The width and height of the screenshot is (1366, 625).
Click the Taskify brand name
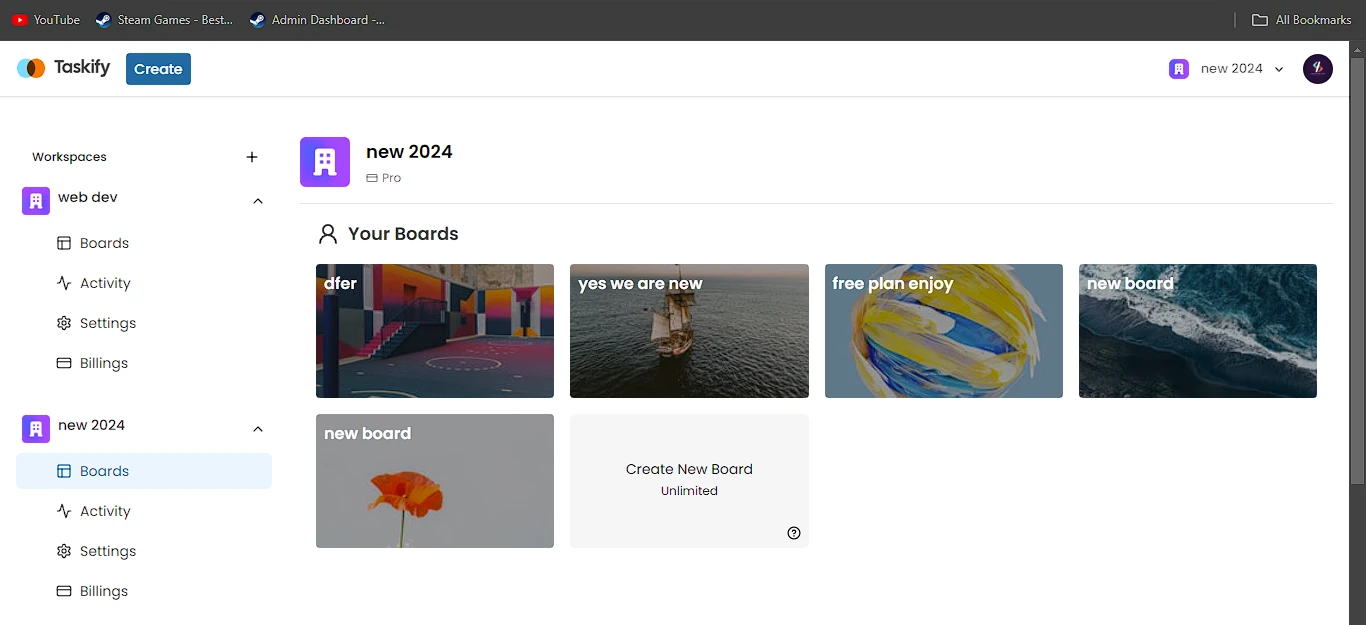coord(82,68)
